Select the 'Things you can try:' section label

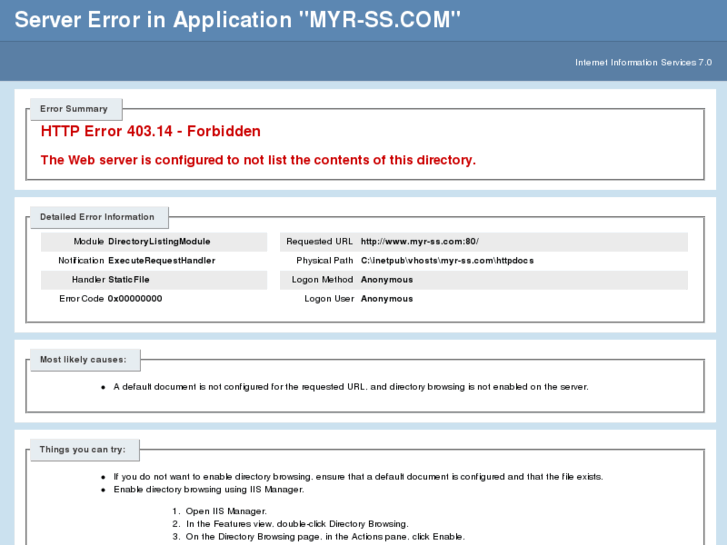83,449
